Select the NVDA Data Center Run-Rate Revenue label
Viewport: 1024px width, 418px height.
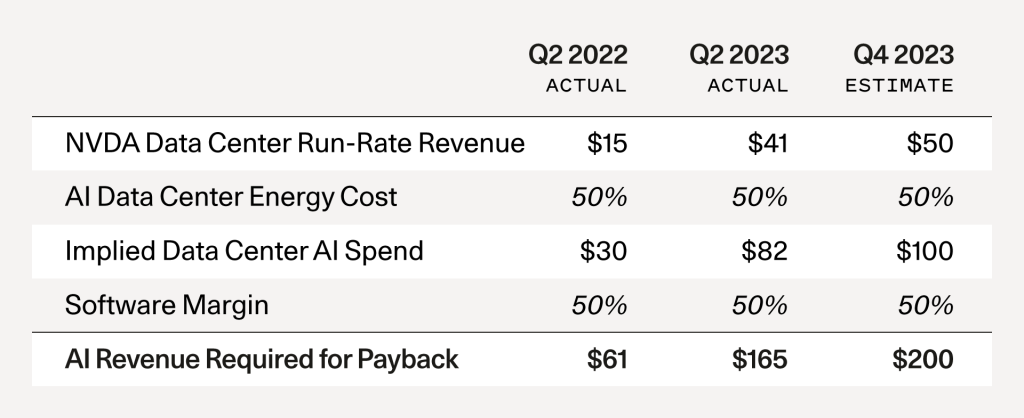295,143
